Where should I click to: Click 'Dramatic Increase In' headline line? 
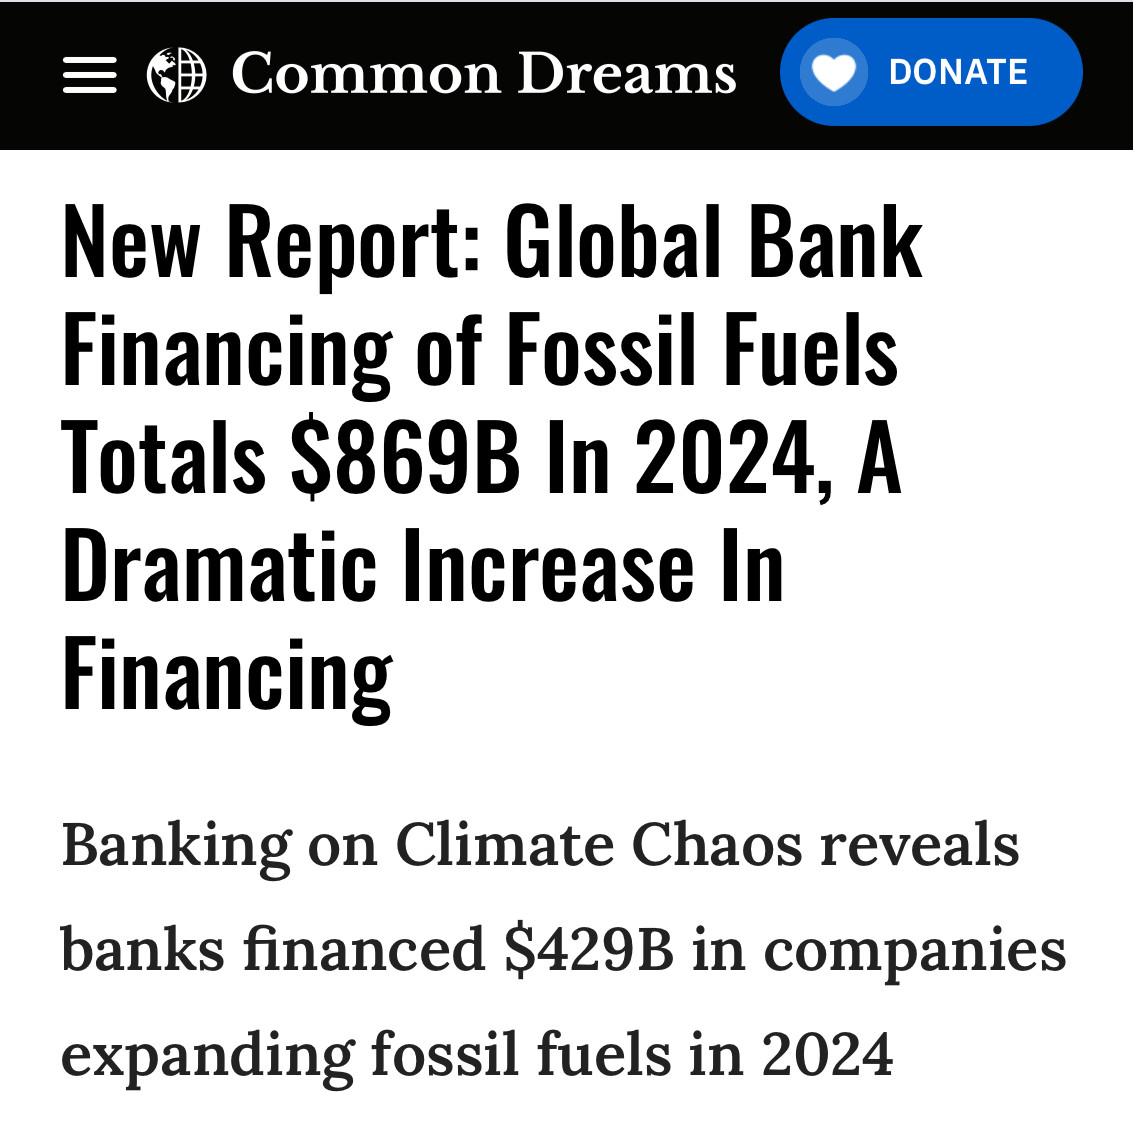point(423,566)
